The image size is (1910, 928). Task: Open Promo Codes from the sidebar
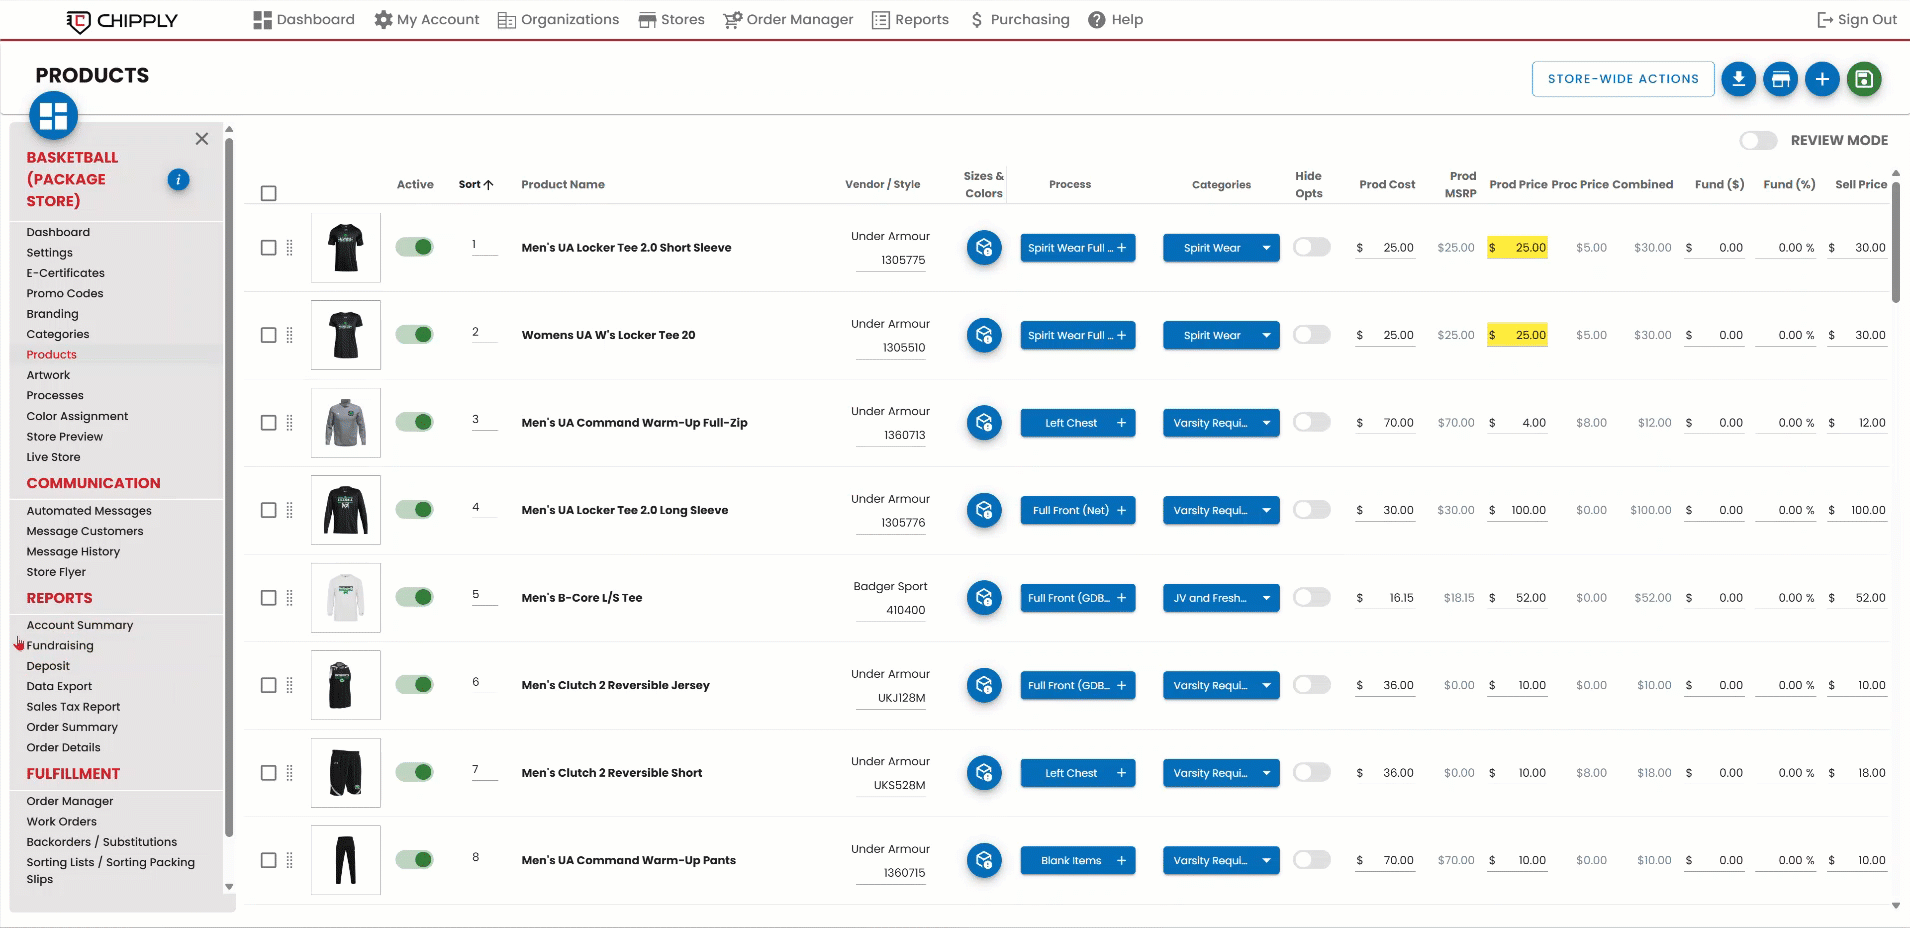[64, 293]
